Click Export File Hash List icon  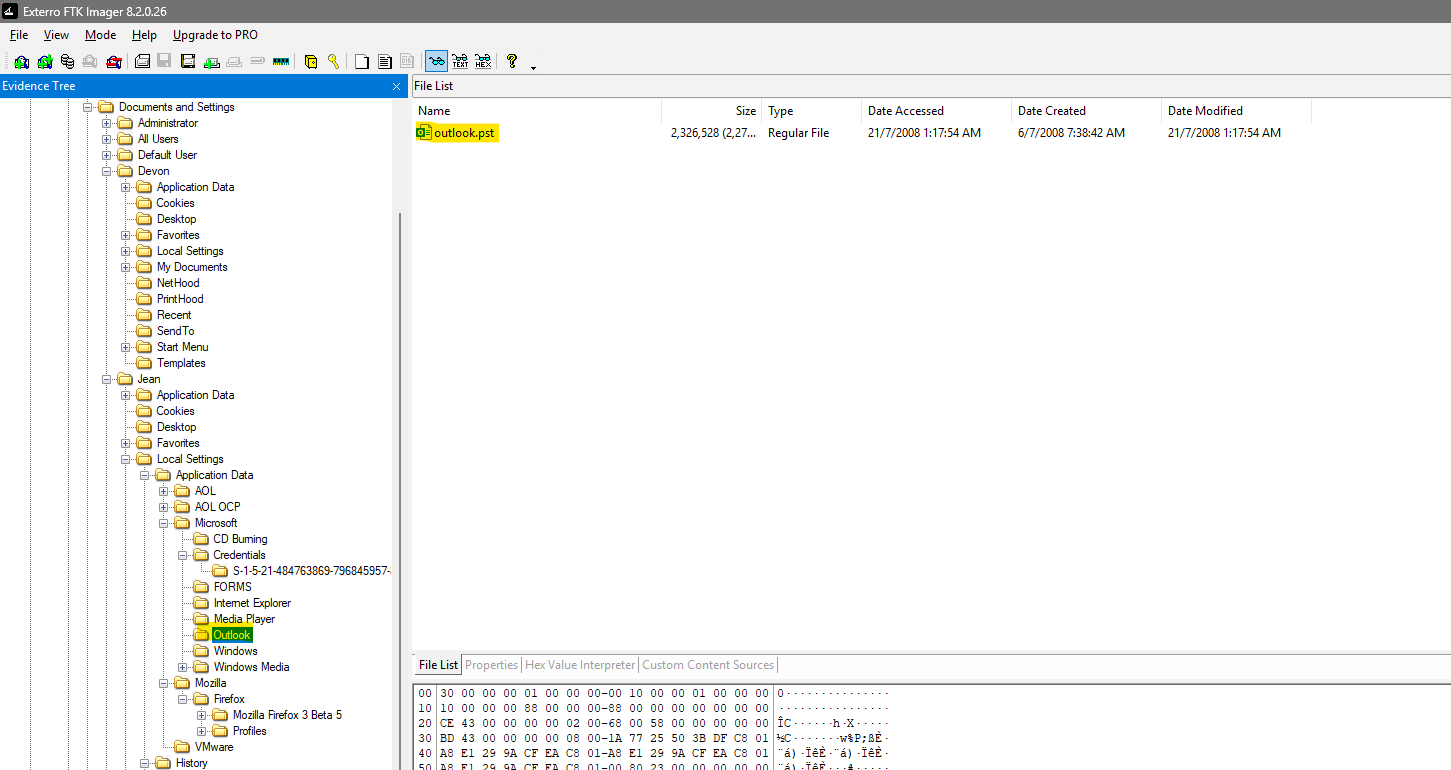click(x=385, y=61)
